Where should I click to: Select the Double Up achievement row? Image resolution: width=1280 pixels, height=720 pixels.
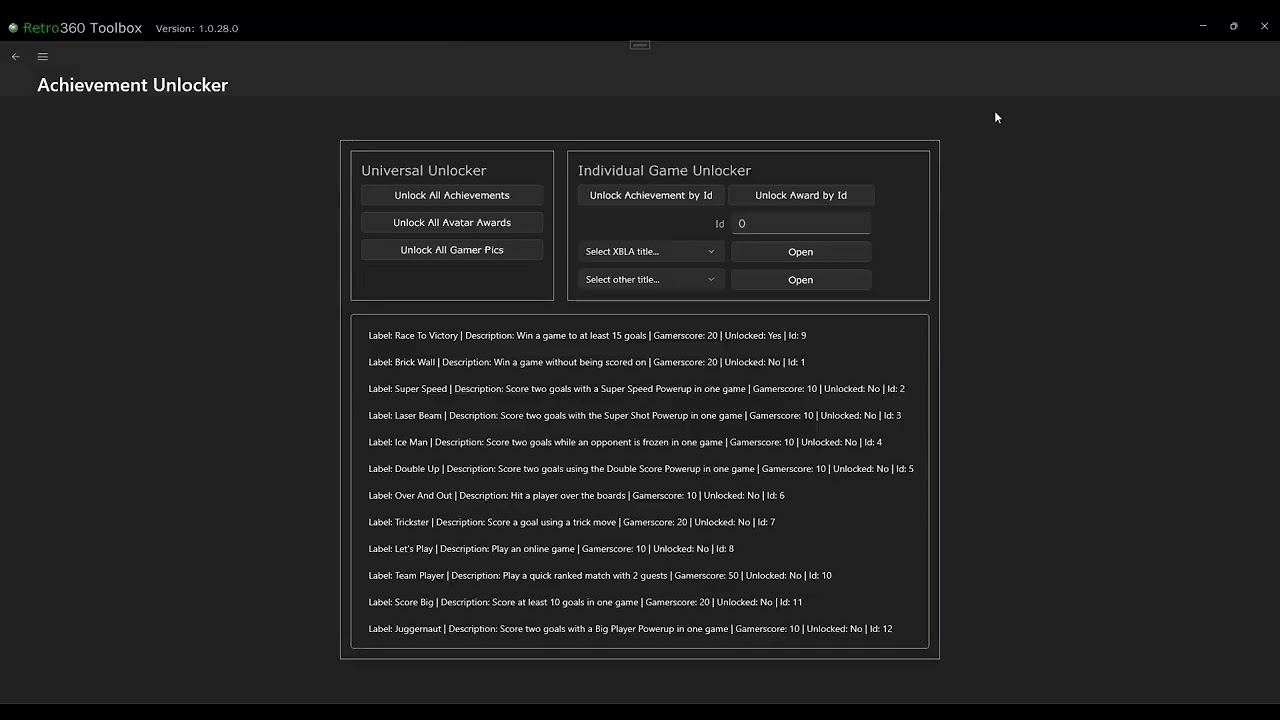(640, 469)
